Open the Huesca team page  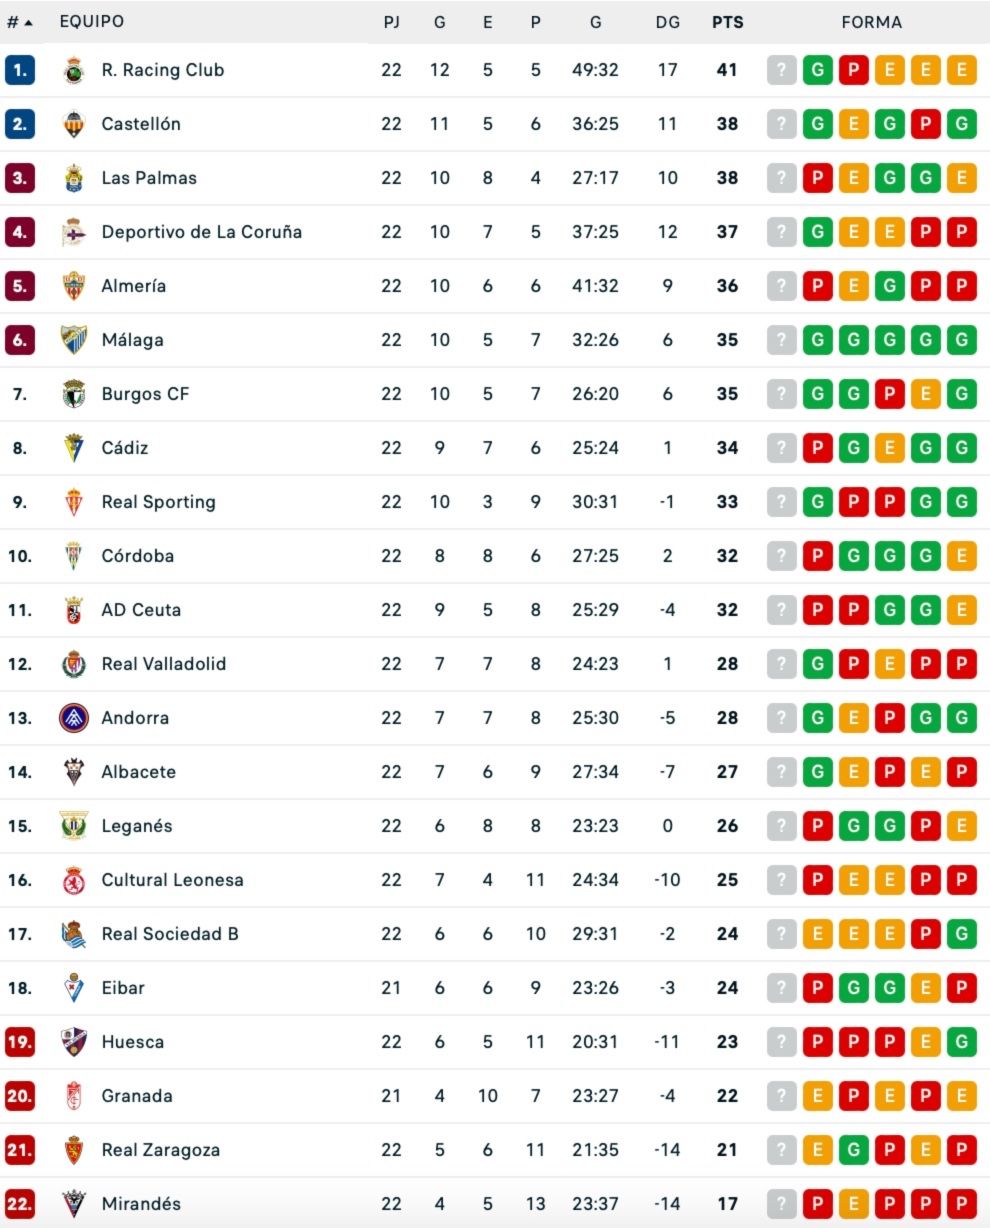pos(133,1041)
